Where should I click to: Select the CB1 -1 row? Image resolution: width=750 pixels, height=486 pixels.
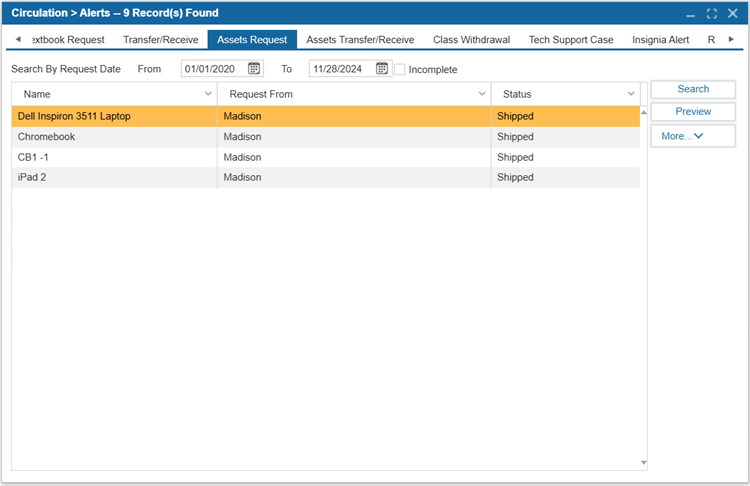tap(326, 157)
